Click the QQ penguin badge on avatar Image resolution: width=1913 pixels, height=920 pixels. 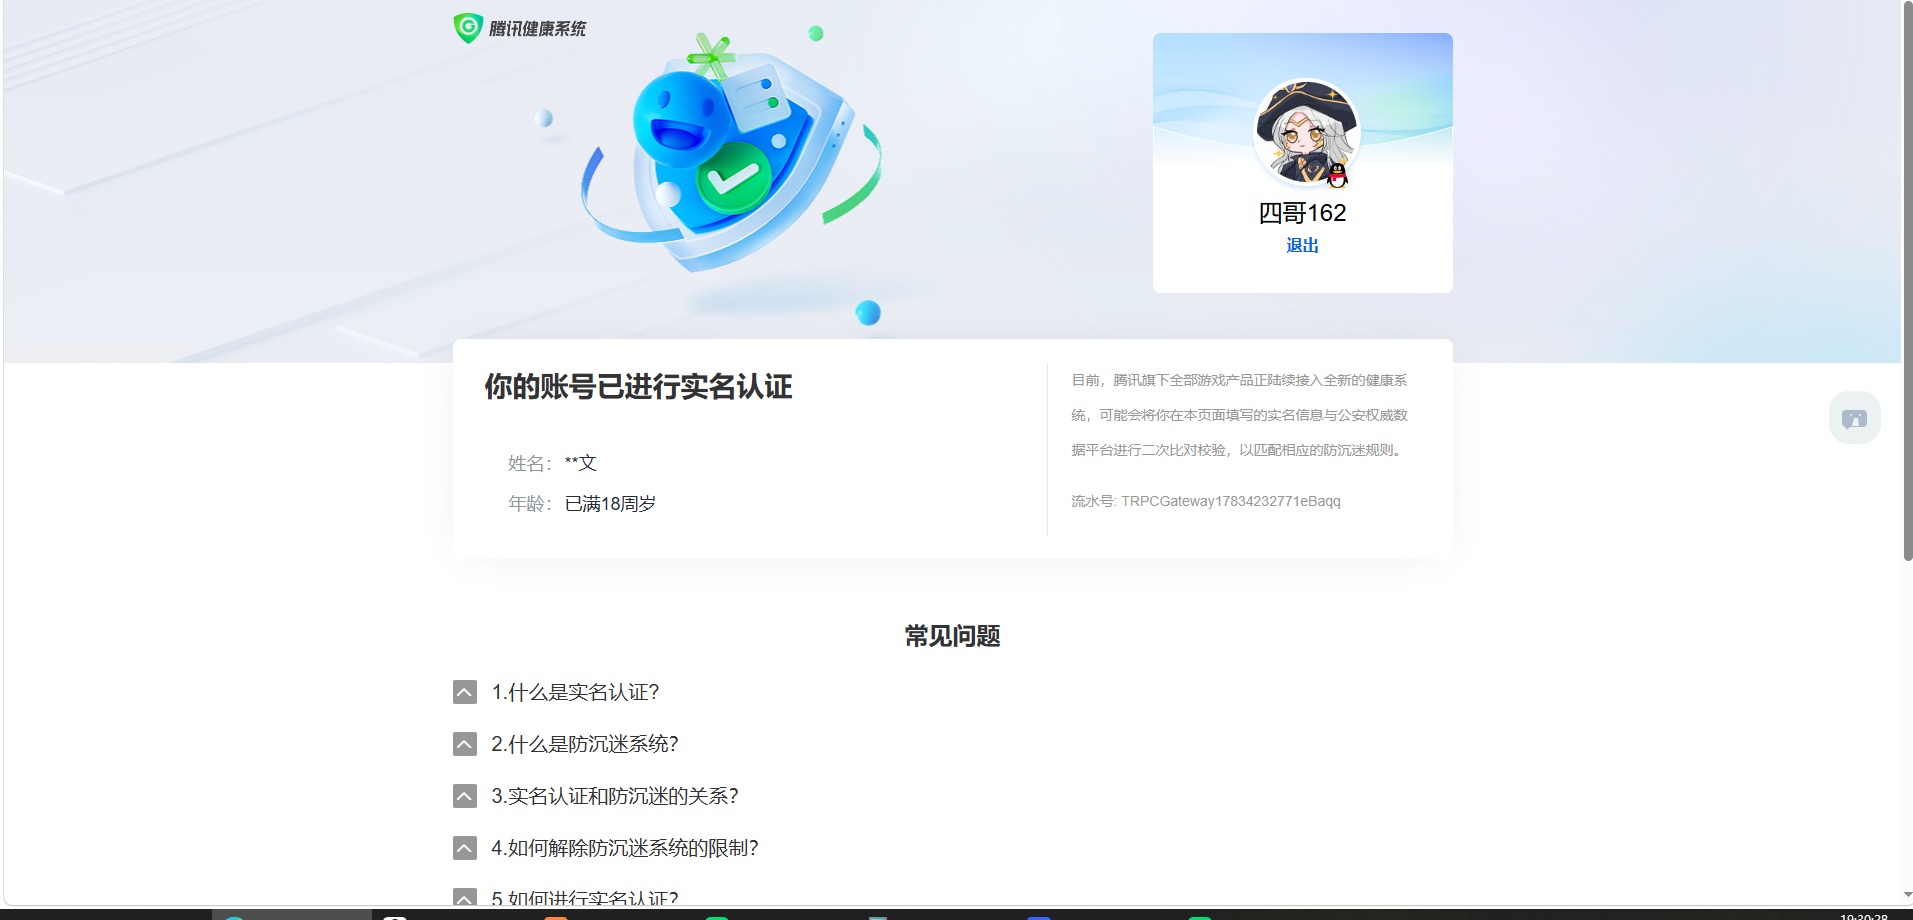[1337, 175]
